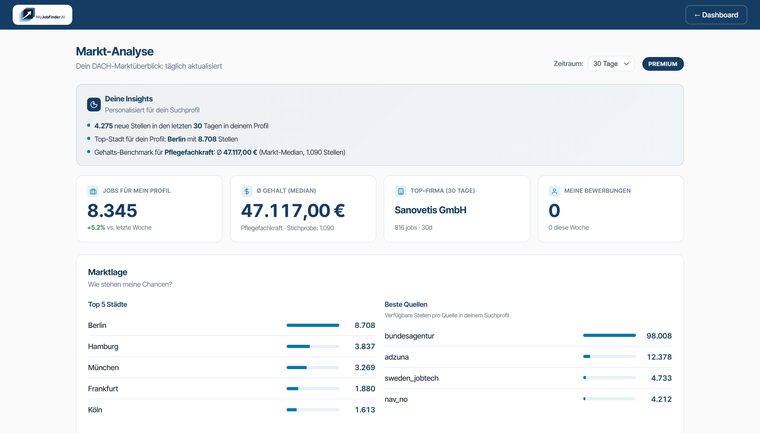Click the dollar icon beside Ø Gehalt (Median)
Image resolution: width=760 pixels, height=433 pixels.
coord(247,191)
